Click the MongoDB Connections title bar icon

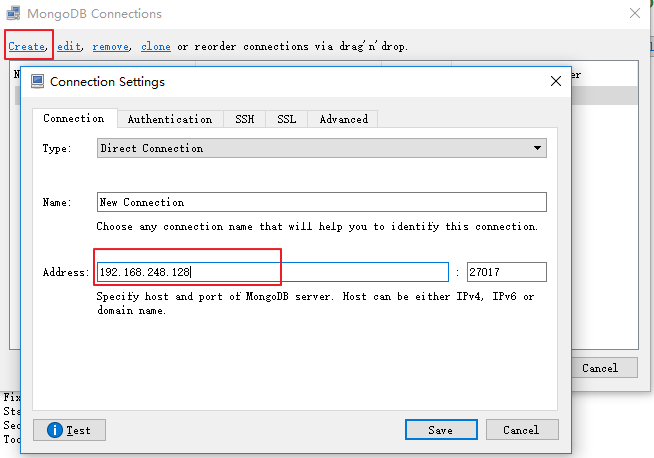13,13
